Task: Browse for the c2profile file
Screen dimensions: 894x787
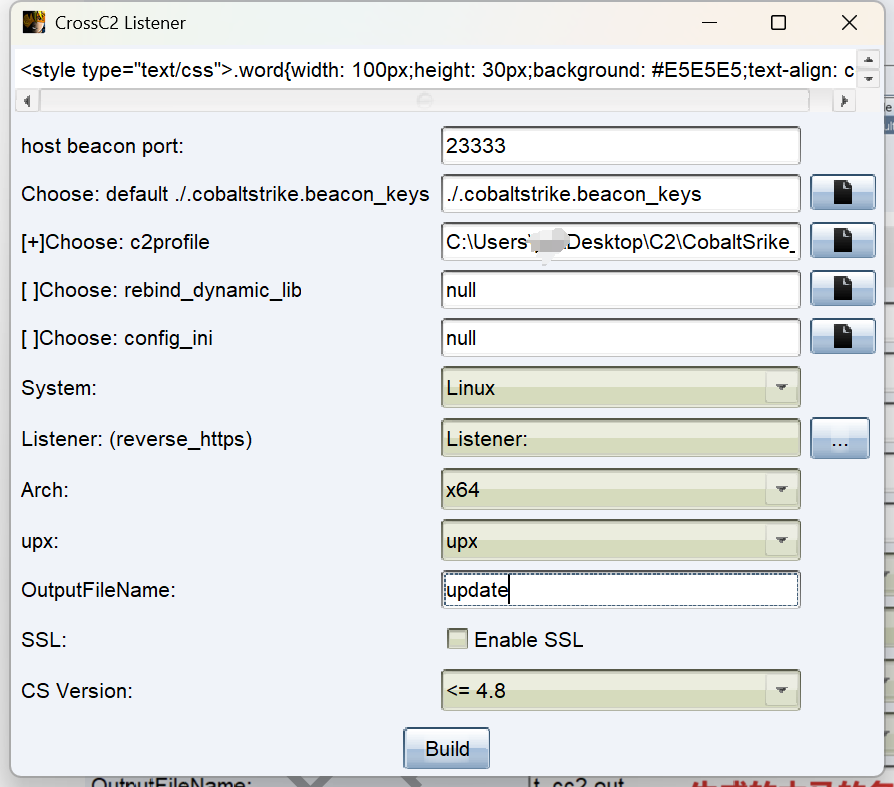Action: [x=843, y=240]
